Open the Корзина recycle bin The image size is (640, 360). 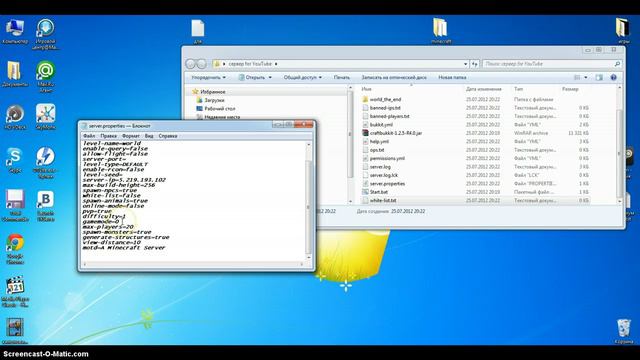coord(623,331)
